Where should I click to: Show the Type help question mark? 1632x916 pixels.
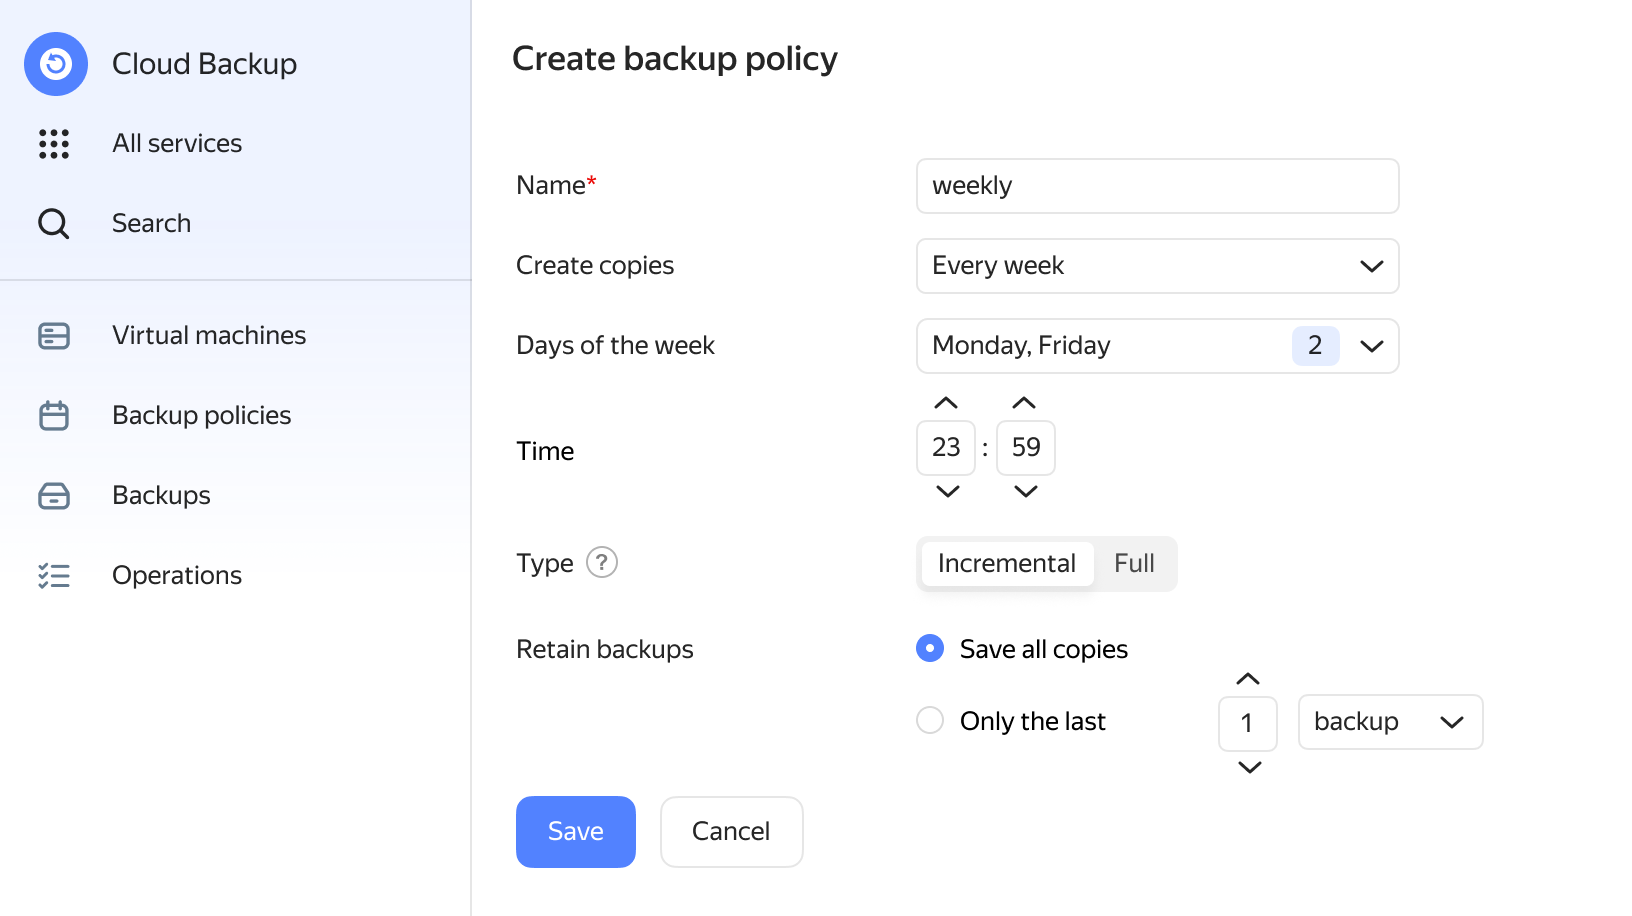pos(602,563)
